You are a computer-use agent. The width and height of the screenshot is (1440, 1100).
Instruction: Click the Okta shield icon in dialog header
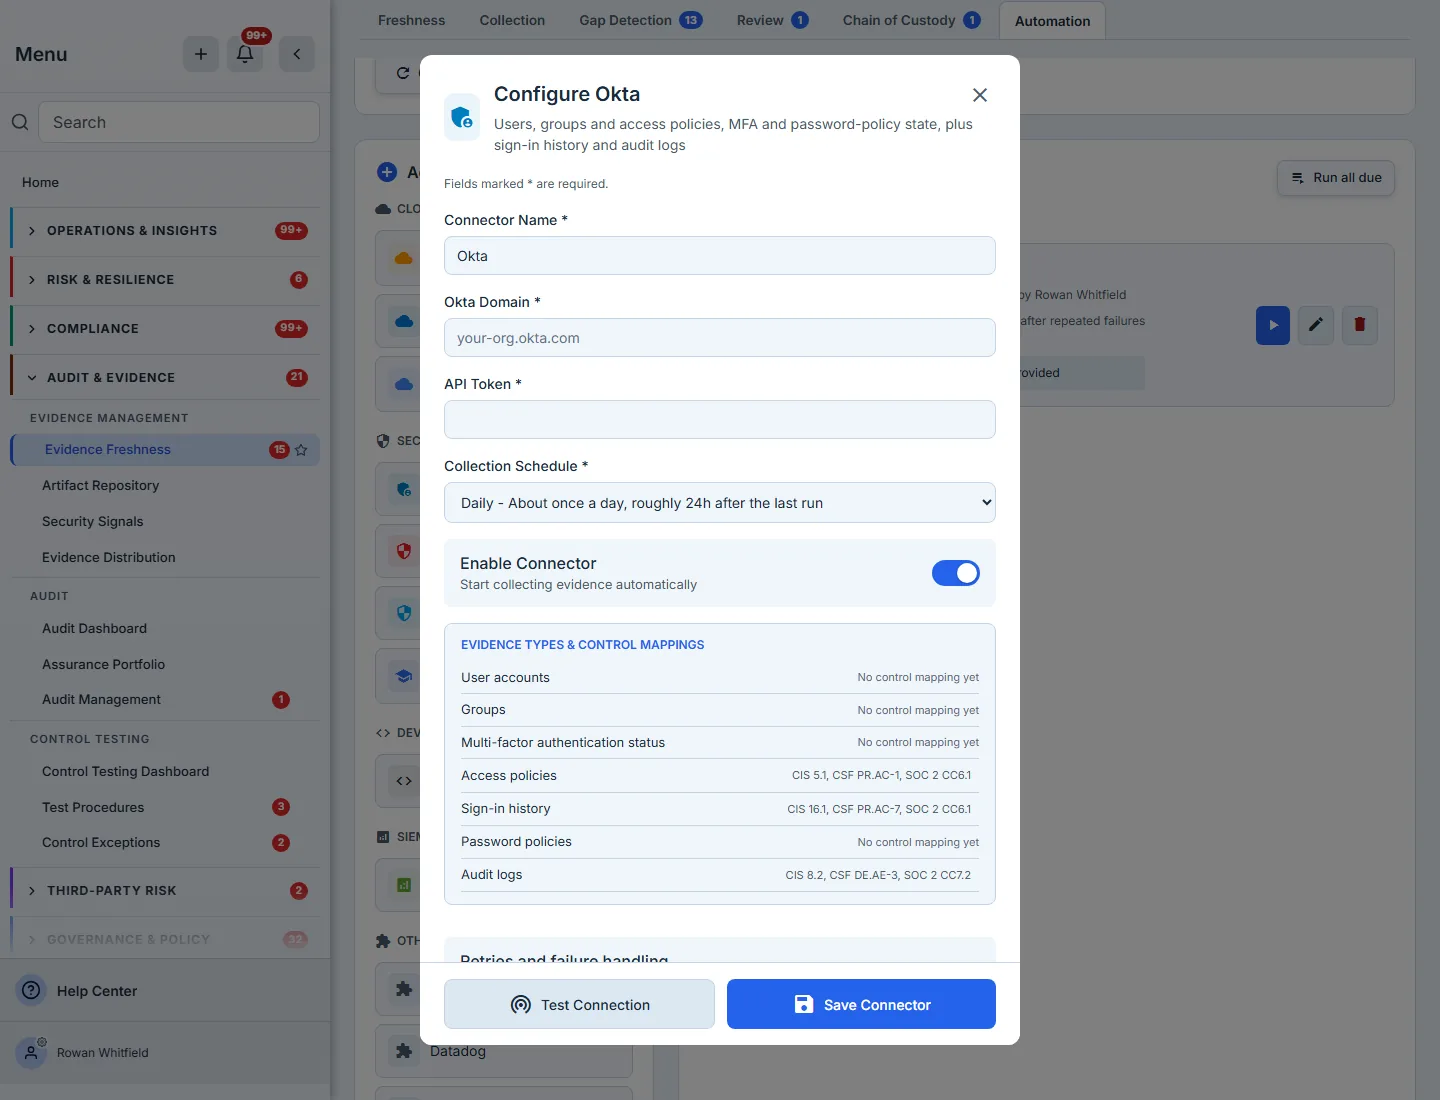pos(462,117)
